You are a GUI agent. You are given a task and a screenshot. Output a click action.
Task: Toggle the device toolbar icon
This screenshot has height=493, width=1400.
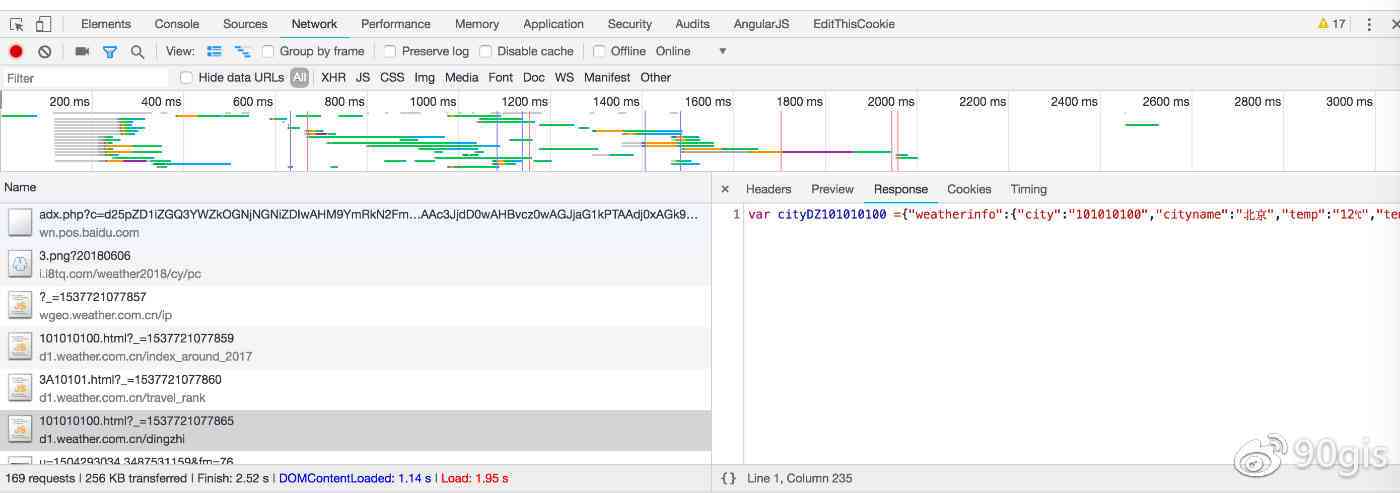(x=43, y=24)
